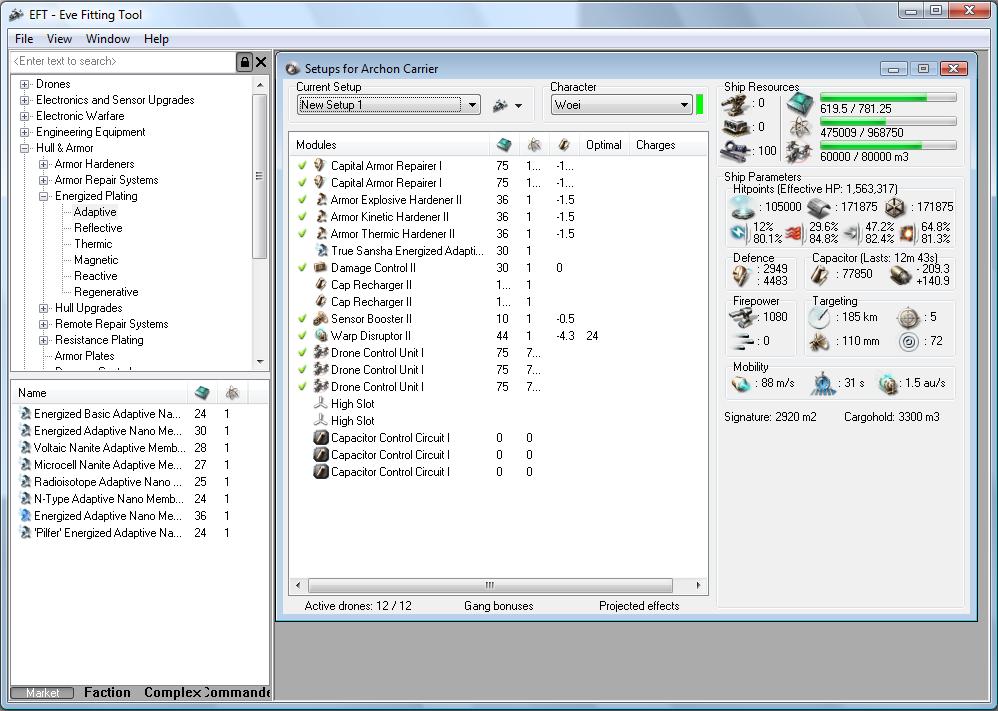Click the calibration icon showing 100
998x711 pixels.
click(734, 151)
